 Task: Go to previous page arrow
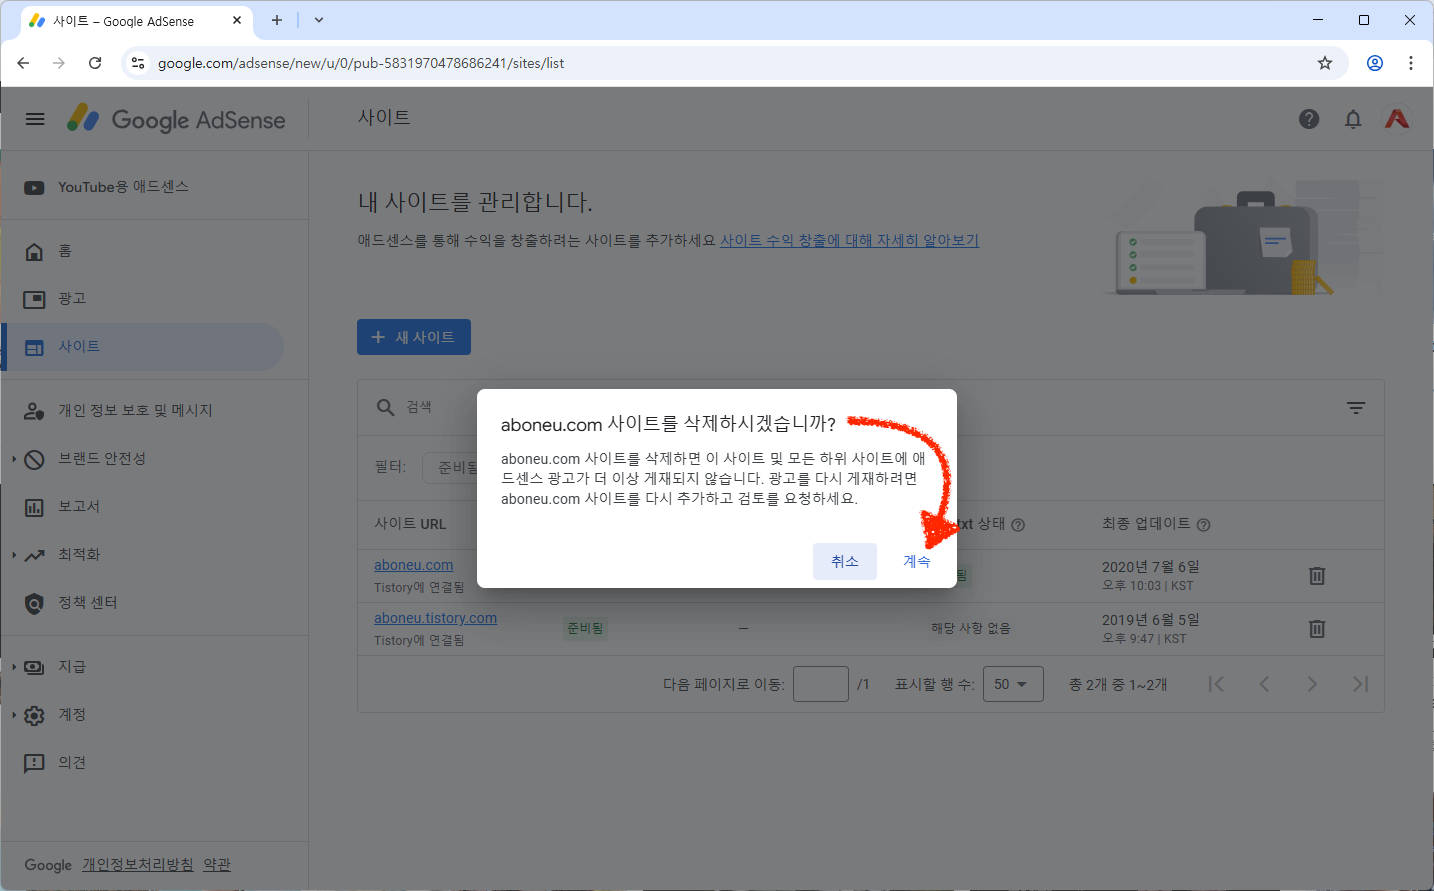point(1264,684)
